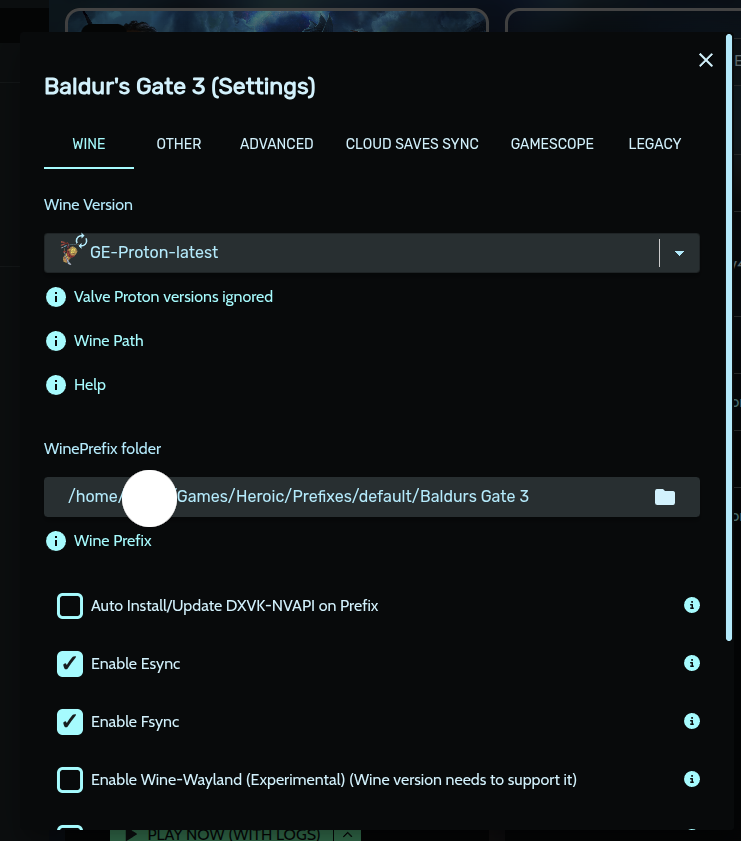Image resolution: width=741 pixels, height=841 pixels.
Task: Click the info icon next to Wine Path
Action: 56,341
